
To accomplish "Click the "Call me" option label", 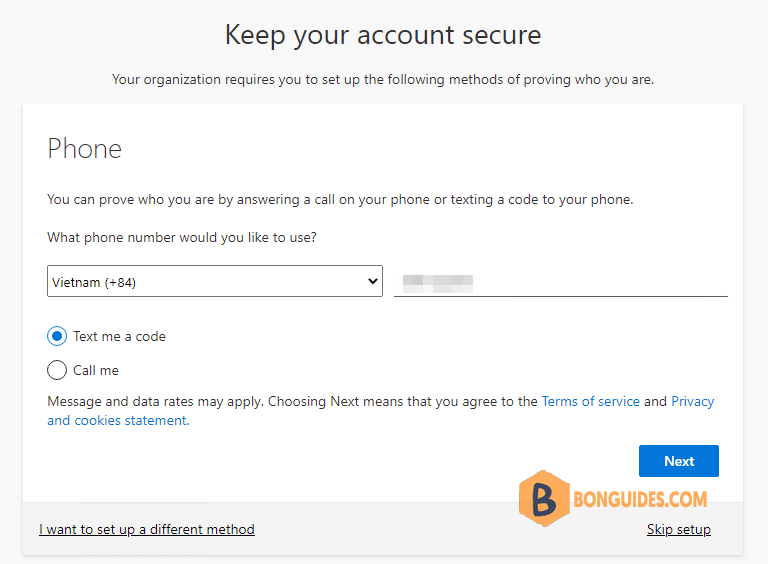I will pos(96,370).
